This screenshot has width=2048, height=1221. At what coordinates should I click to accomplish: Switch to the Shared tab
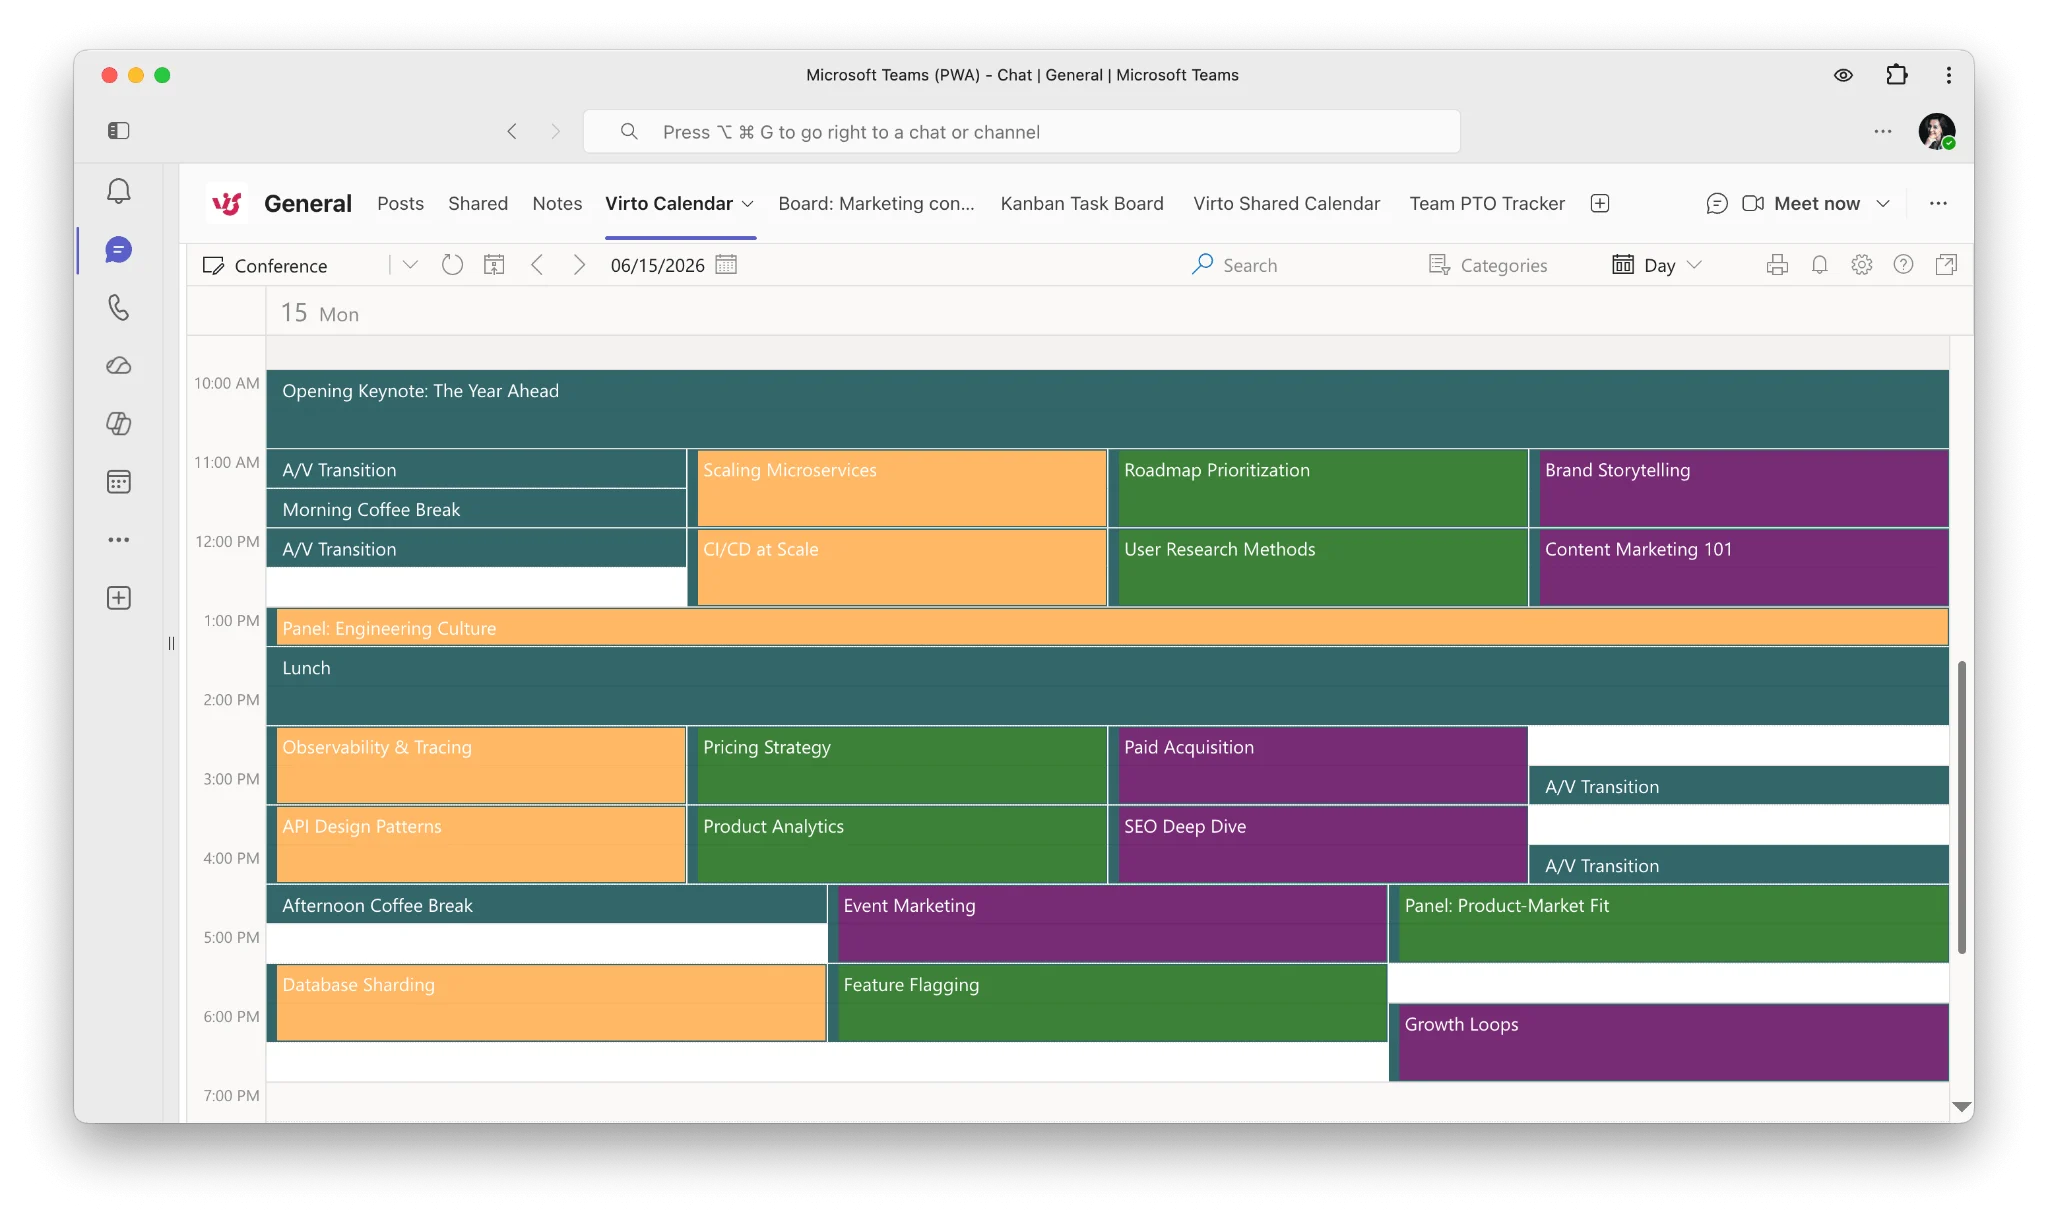tap(478, 203)
